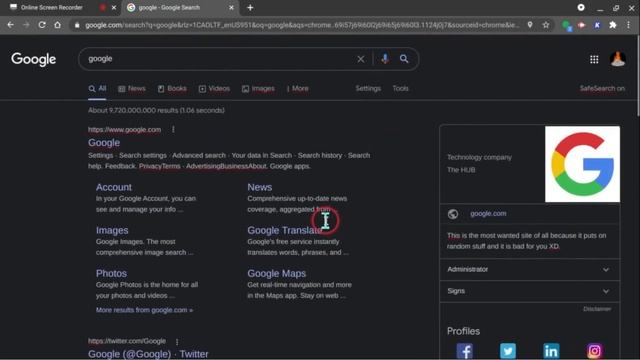Open the Google Translate sitelink
The width and height of the screenshot is (640, 360).
pyautogui.click(x=284, y=230)
